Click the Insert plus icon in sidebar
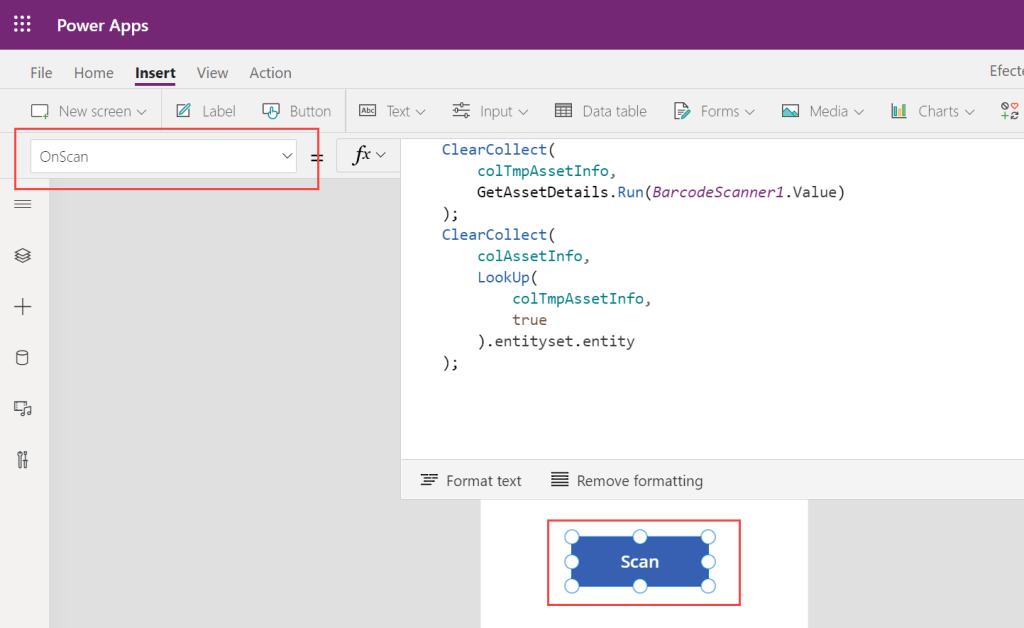Screen dimensions: 1024x628 tap(22, 307)
